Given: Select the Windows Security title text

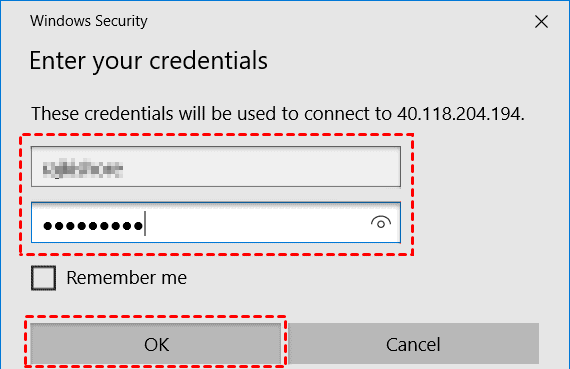Looking at the screenshot, I should pos(89,21).
